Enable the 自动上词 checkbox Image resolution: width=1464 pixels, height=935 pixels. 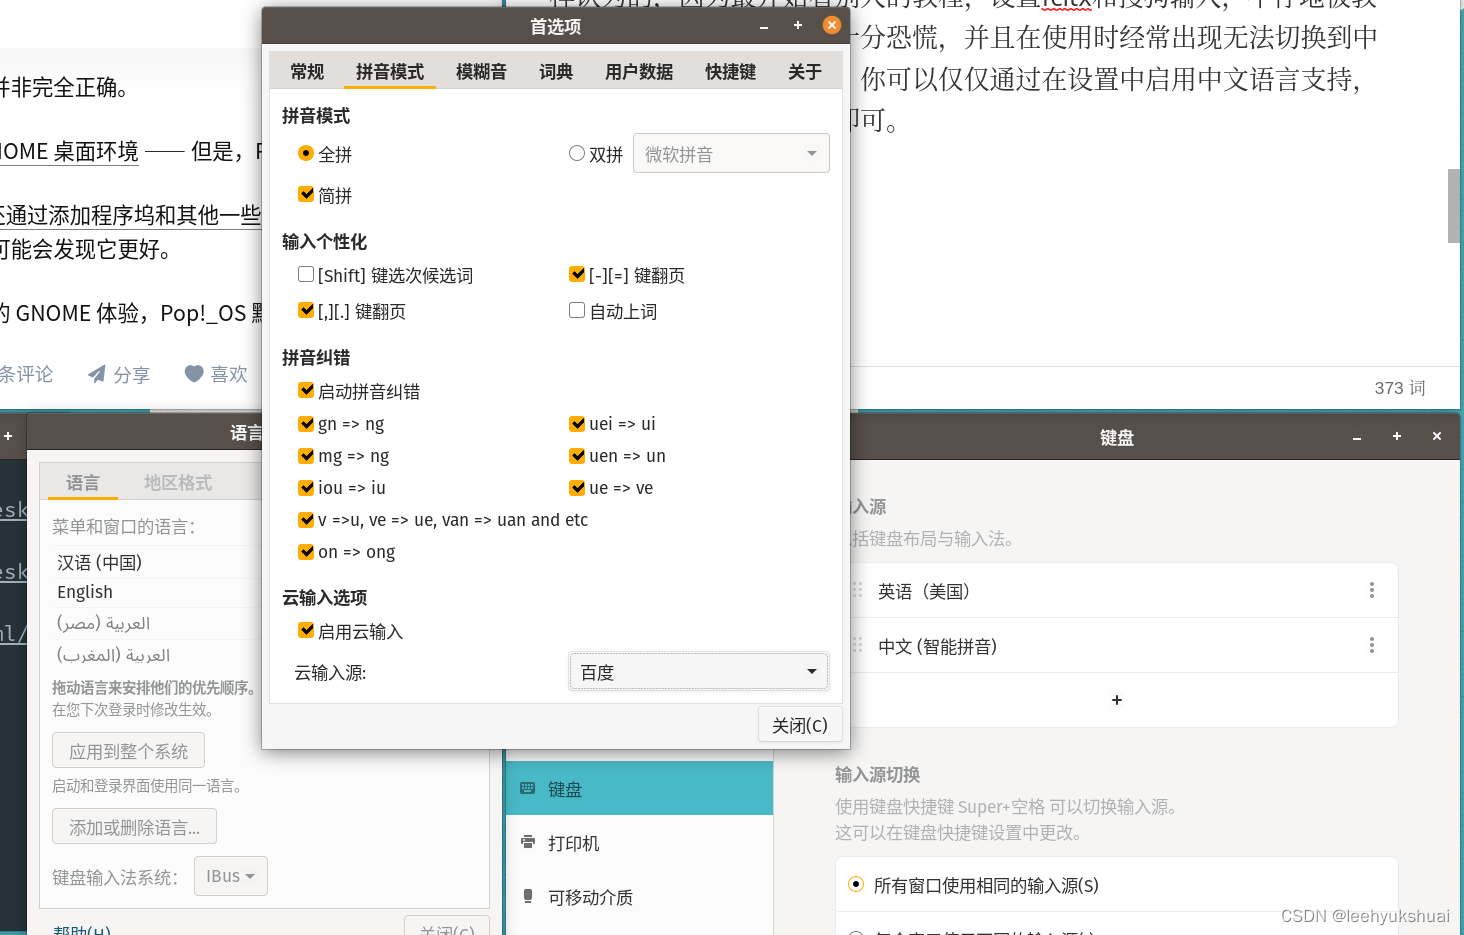click(577, 310)
